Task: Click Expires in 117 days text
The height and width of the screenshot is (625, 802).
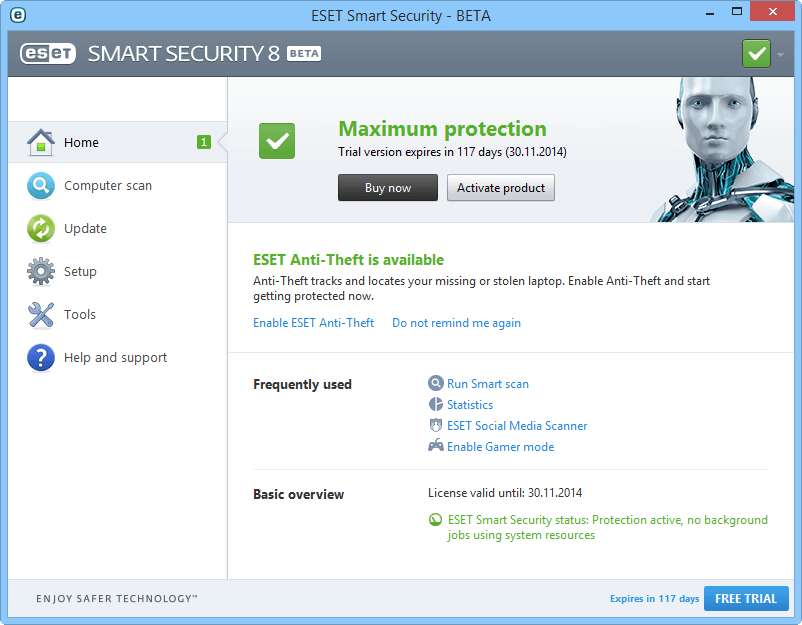Action: tap(654, 598)
